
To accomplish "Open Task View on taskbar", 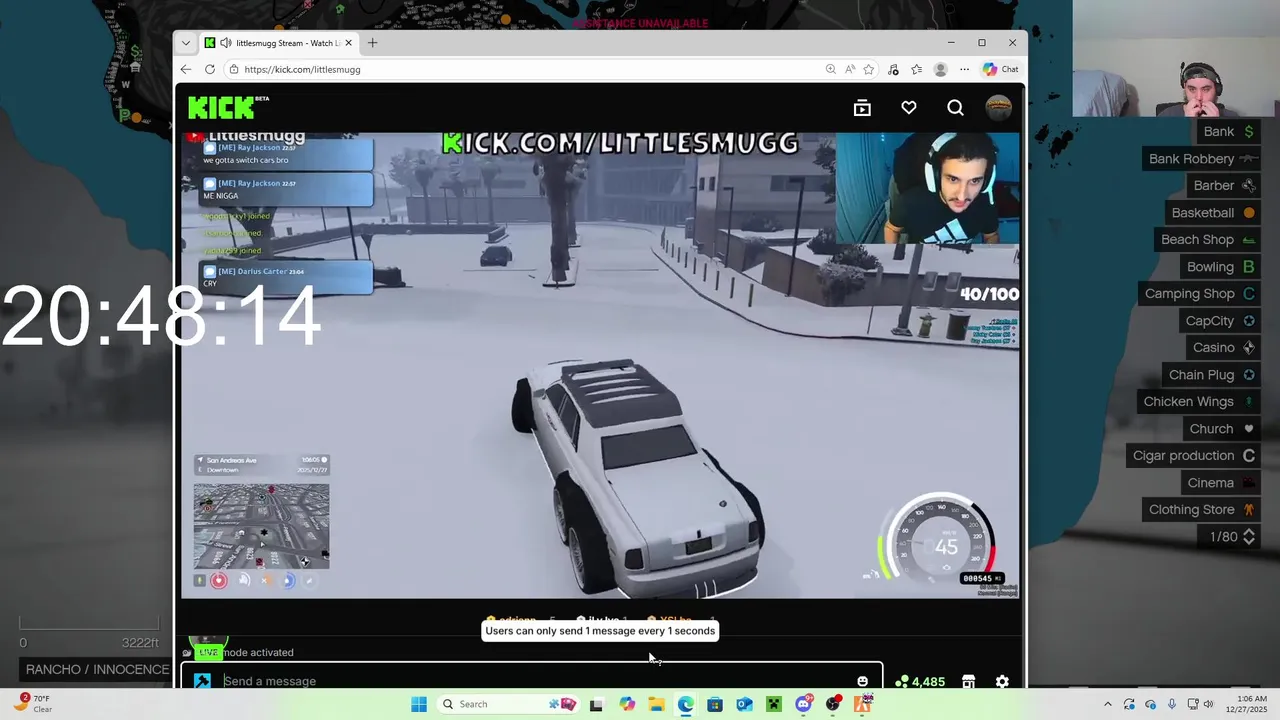I will pos(596,704).
